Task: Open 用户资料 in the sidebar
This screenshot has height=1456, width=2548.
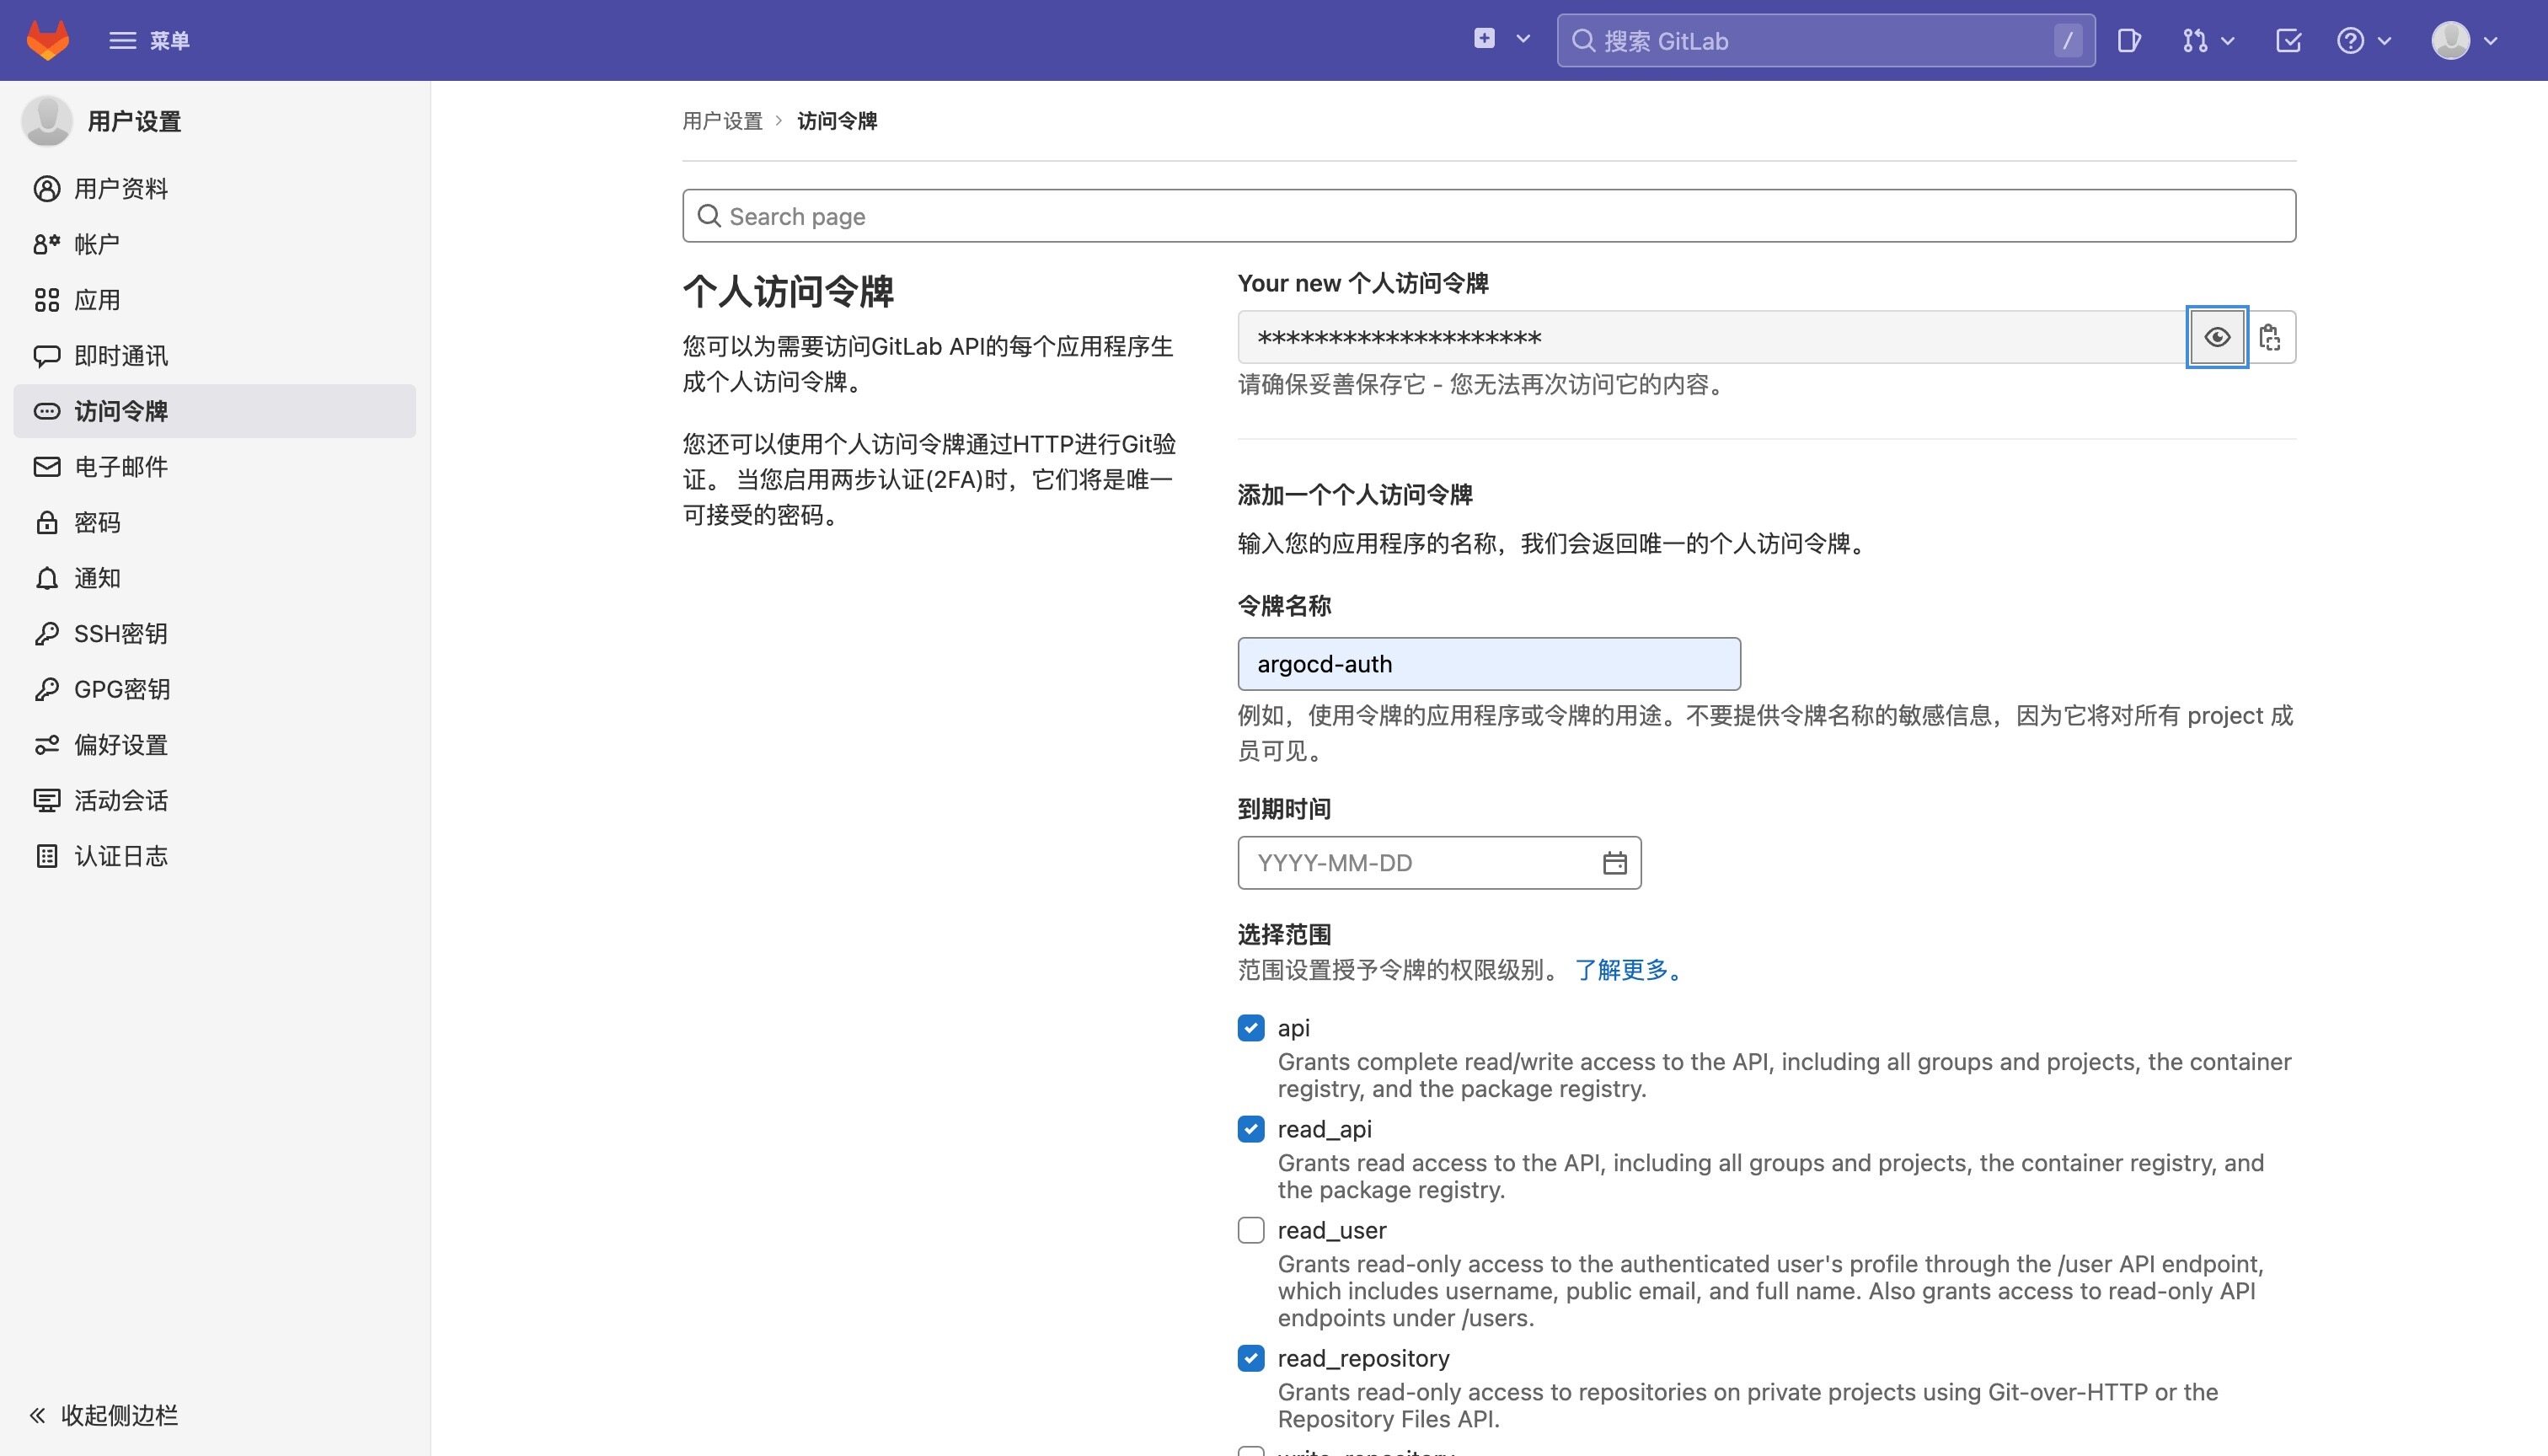Action: (214, 188)
